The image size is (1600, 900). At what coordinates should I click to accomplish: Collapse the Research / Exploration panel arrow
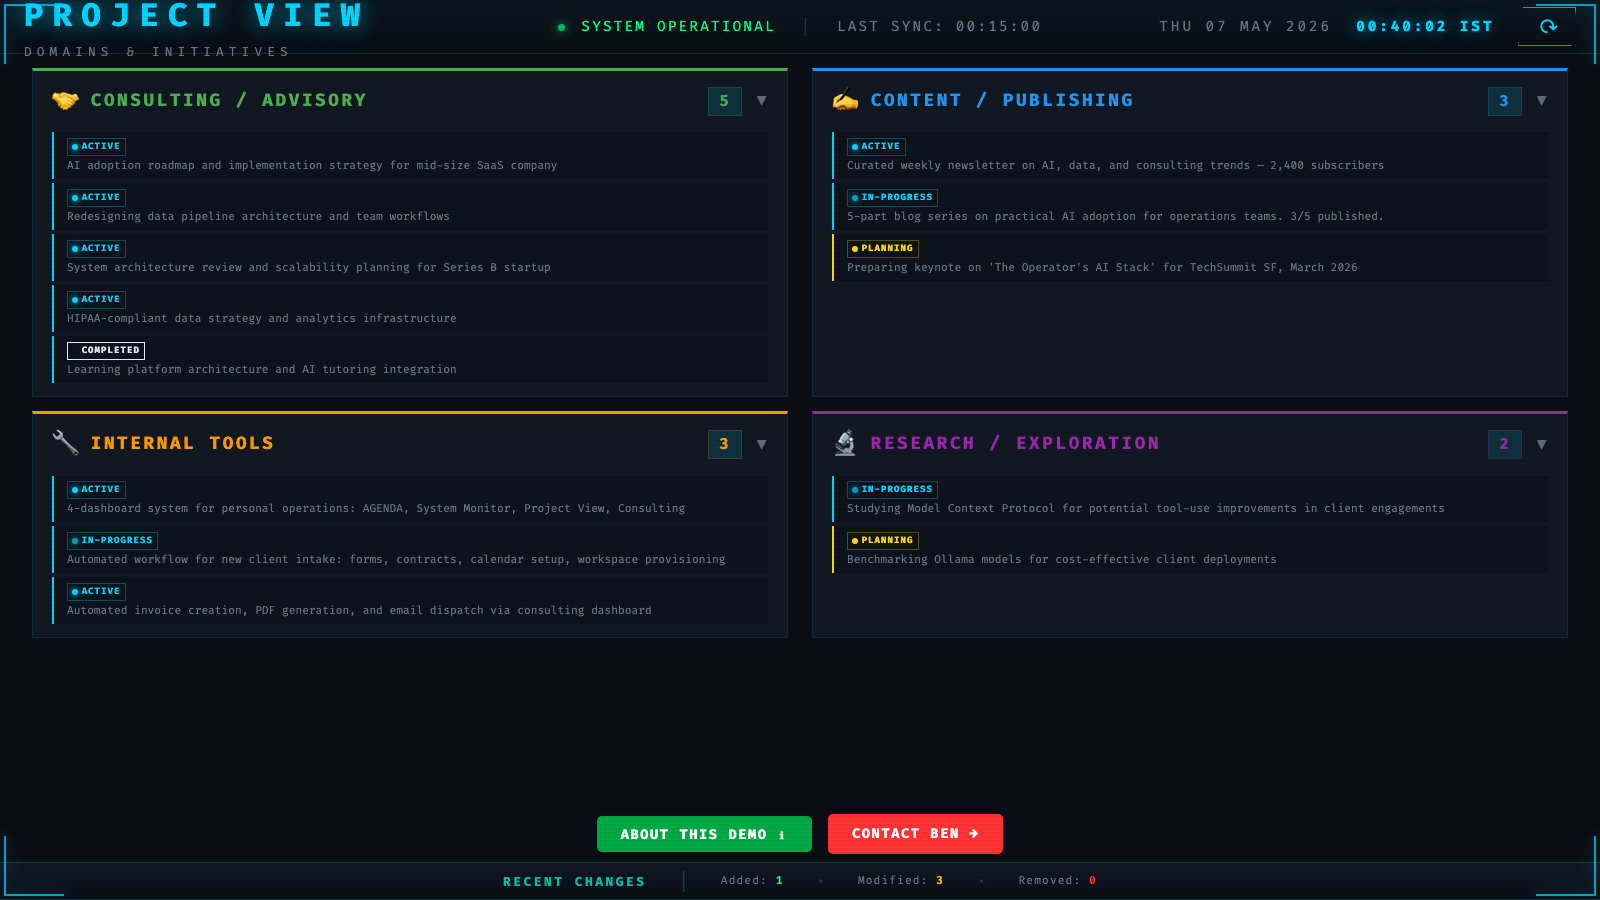[x=1542, y=444]
